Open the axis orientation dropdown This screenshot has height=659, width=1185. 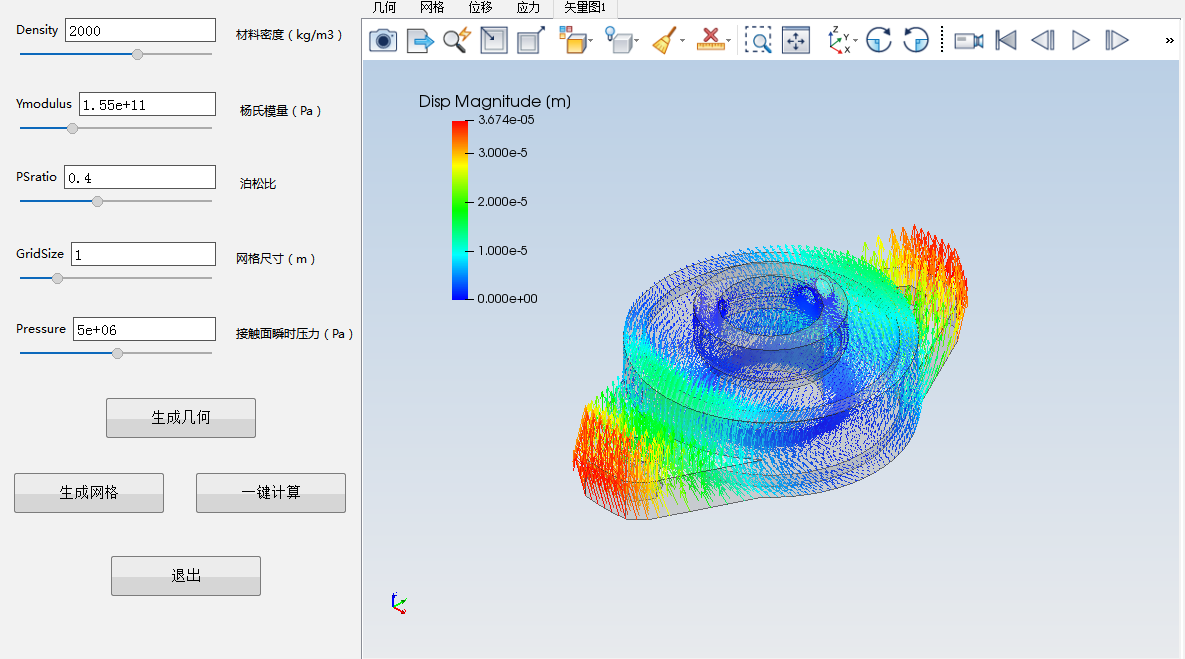click(x=856, y=42)
